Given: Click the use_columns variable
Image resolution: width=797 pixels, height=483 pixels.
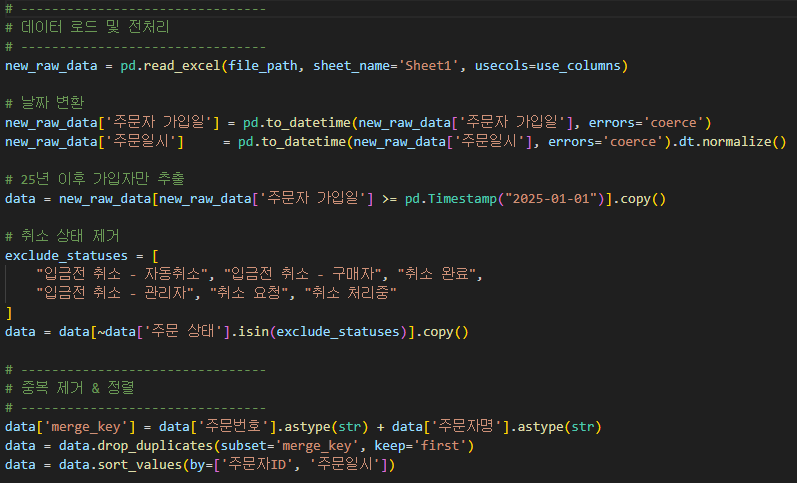Looking at the screenshot, I should point(578,66).
